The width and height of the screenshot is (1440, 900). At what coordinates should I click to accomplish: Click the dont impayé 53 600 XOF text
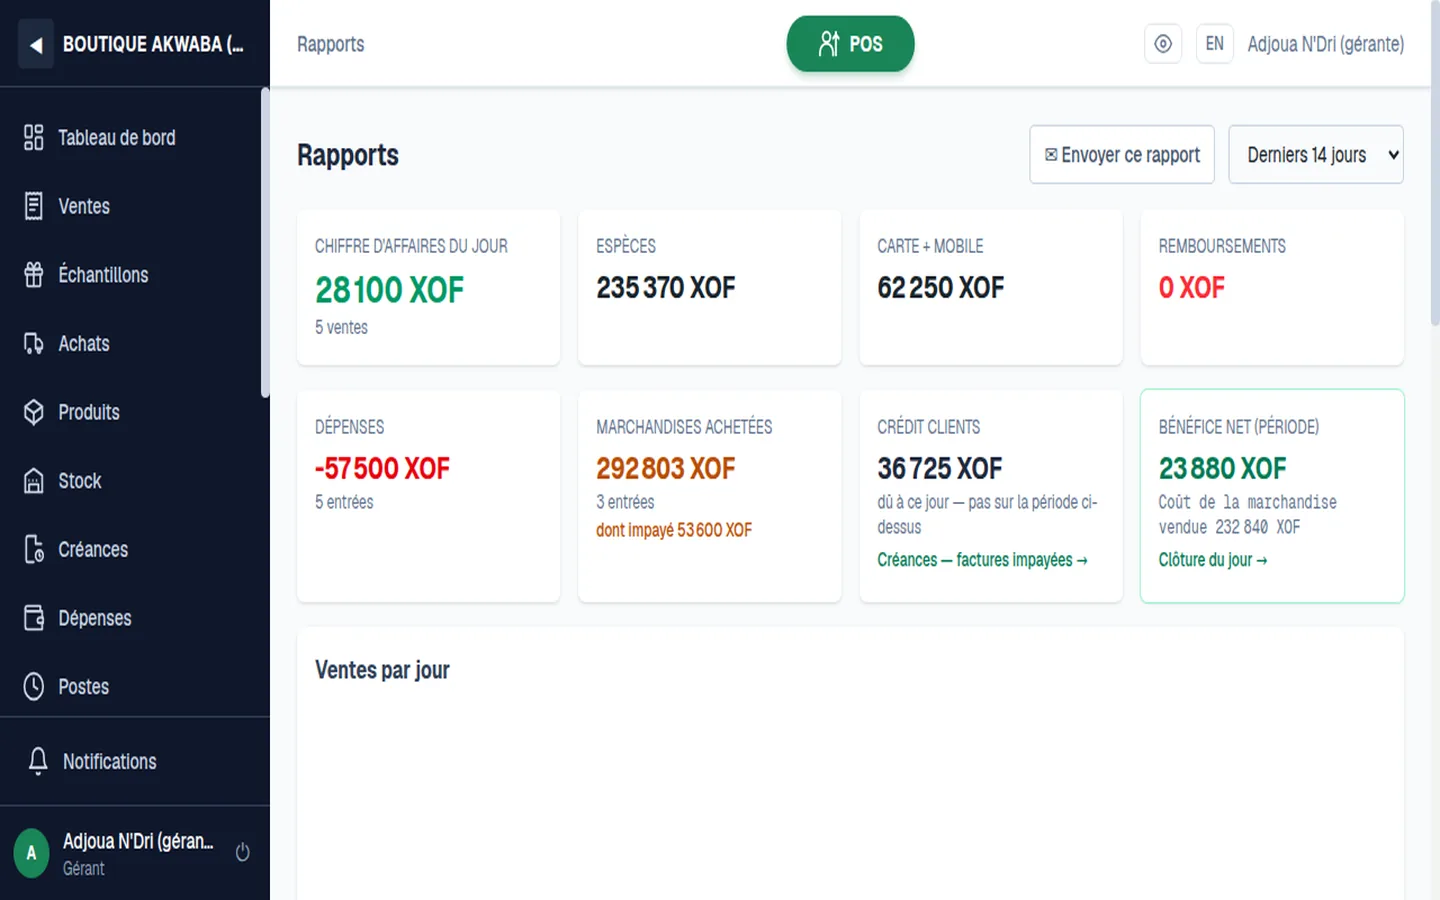click(x=674, y=530)
